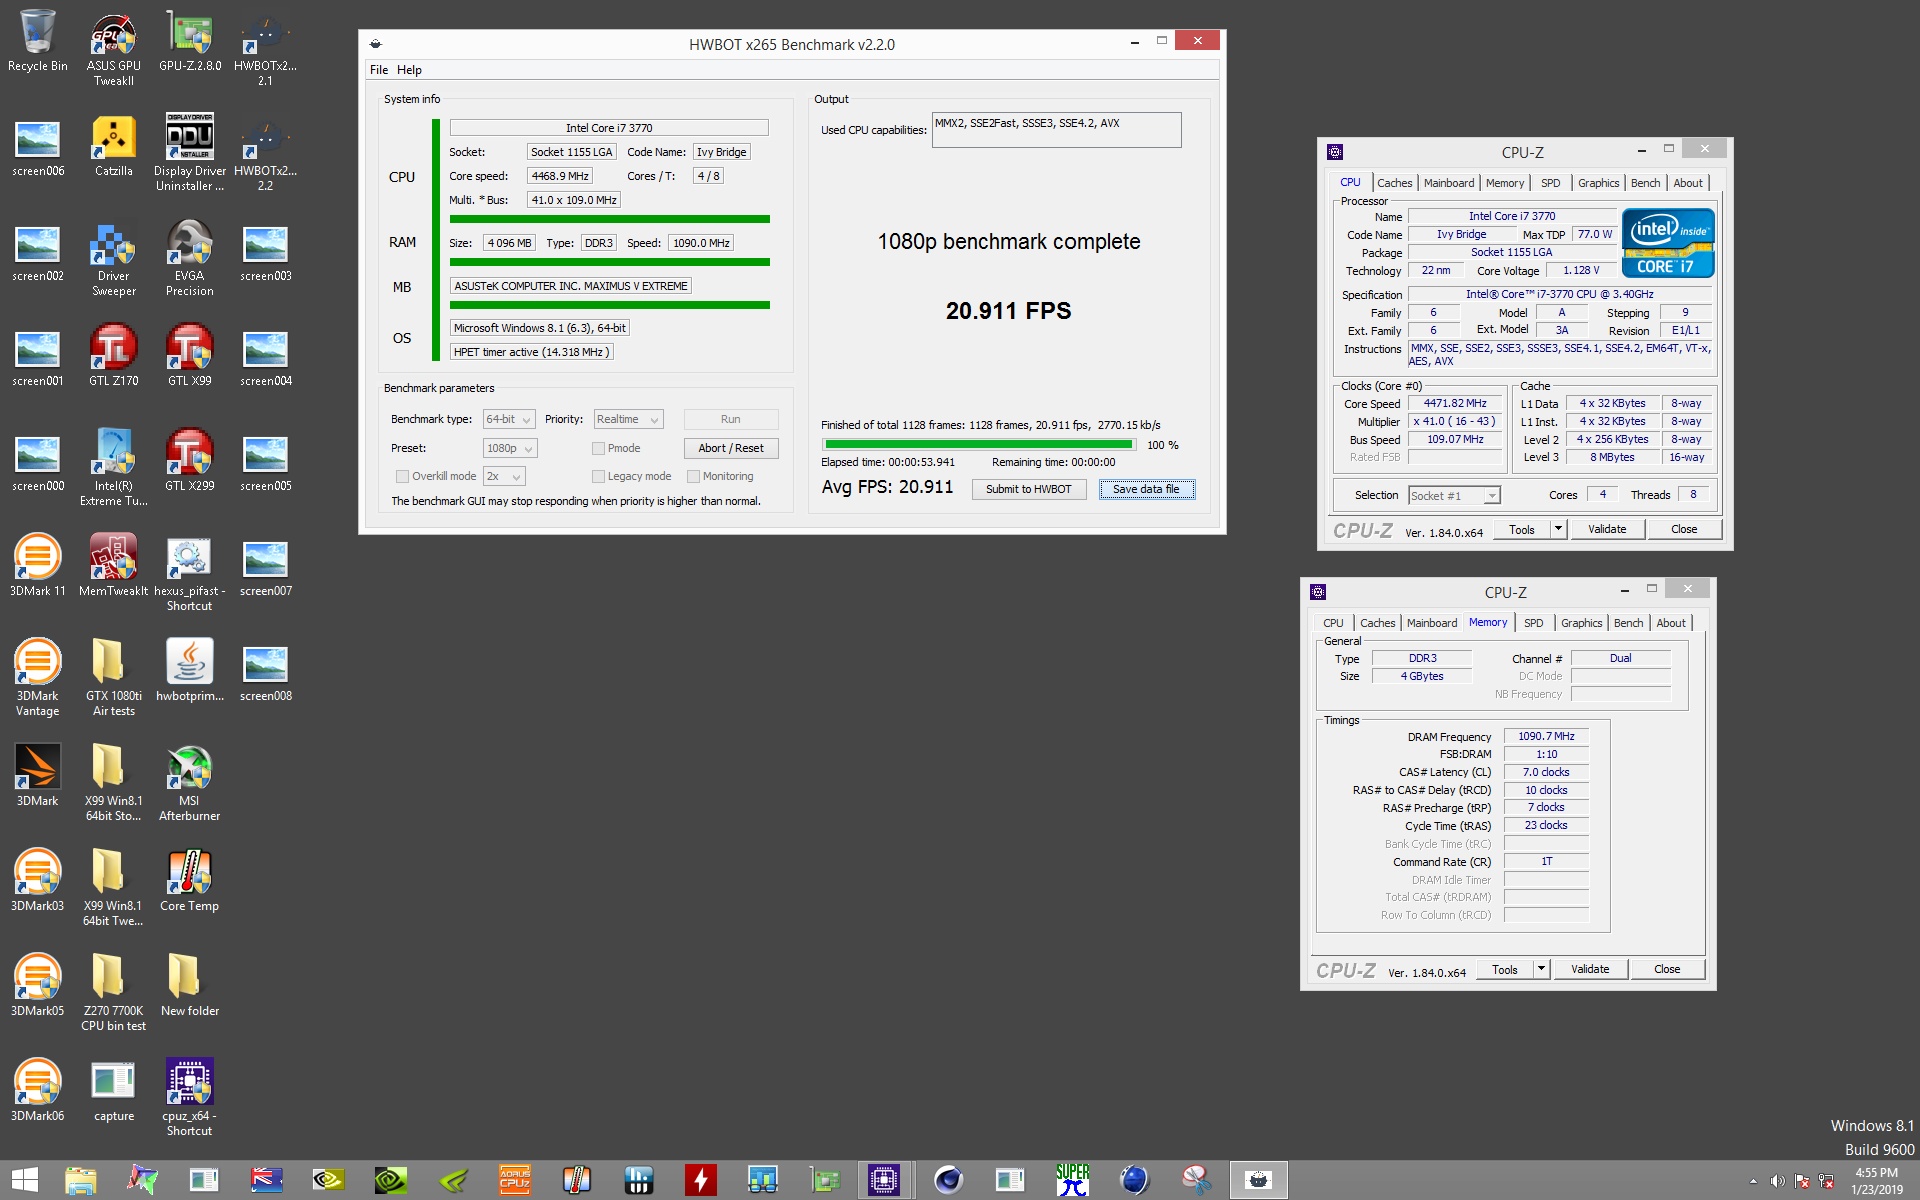Open SPD tab in lower CPU-Z
The height and width of the screenshot is (1200, 1920).
pyautogui.click(x=1534, y=623)
